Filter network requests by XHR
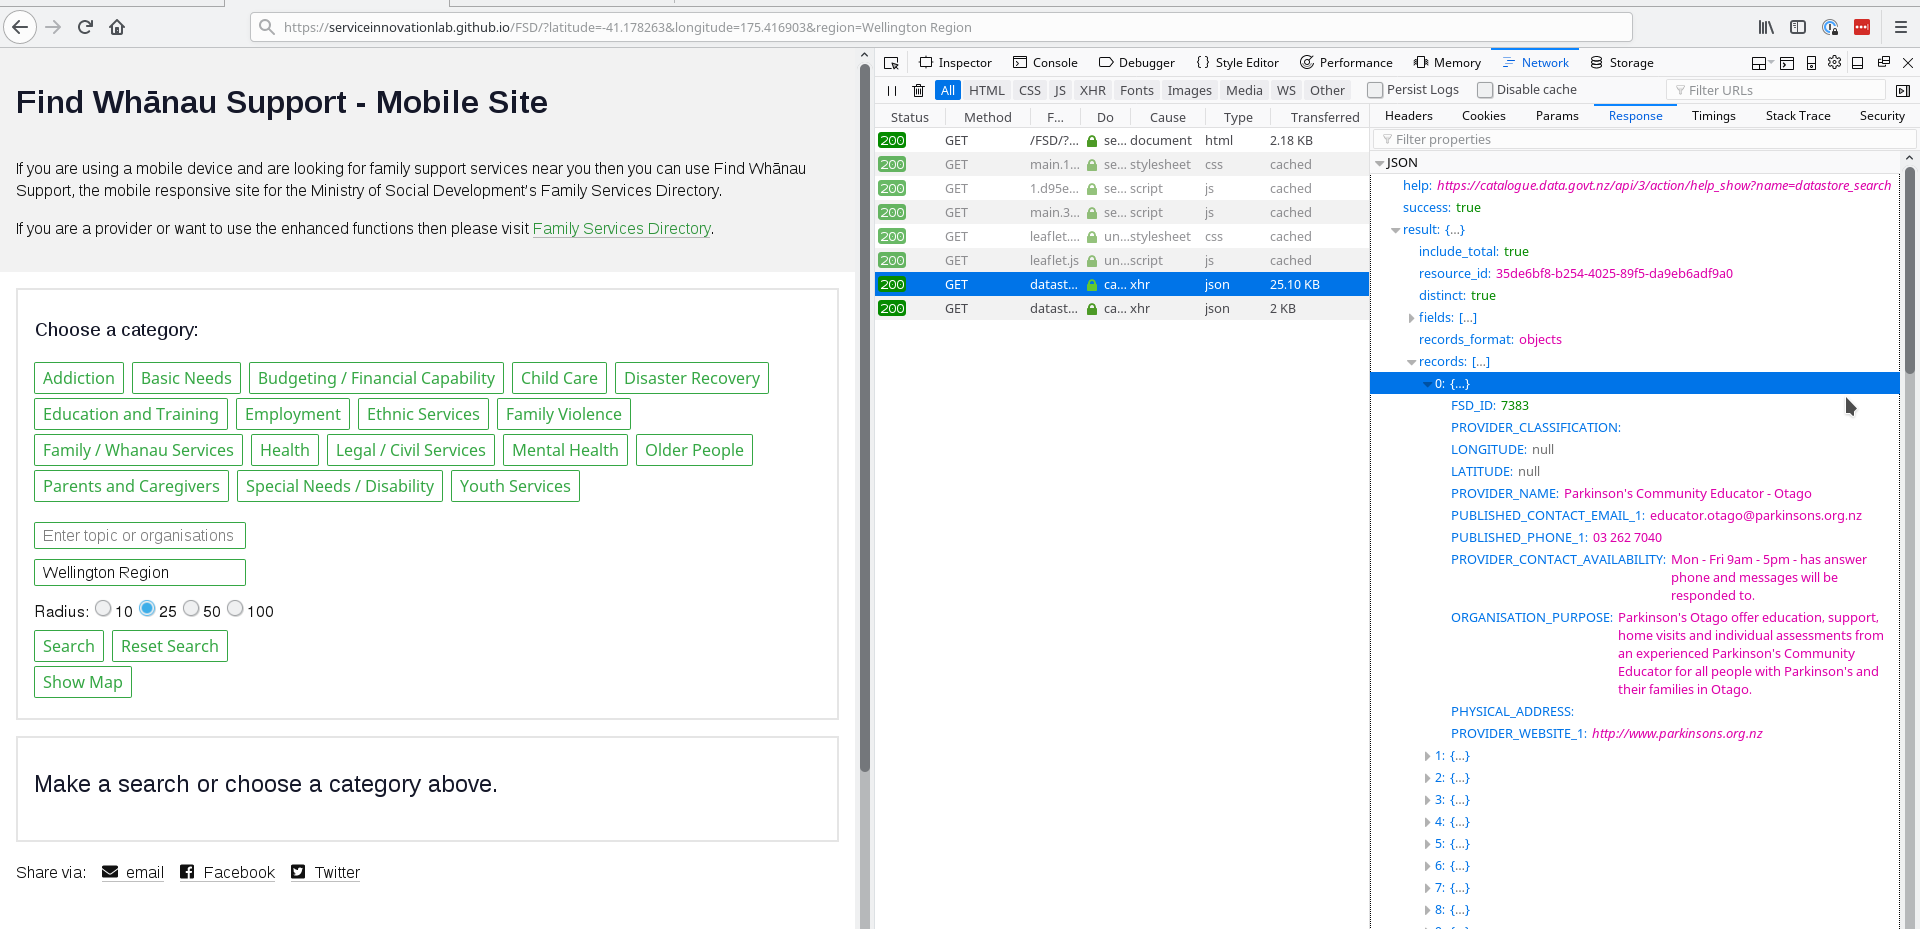 pos(1092,90)
